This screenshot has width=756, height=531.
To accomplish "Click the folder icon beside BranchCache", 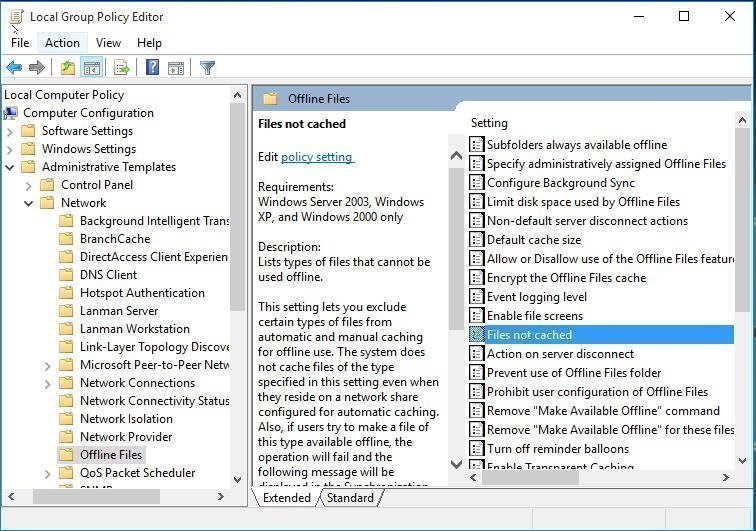I will [66, 239].
